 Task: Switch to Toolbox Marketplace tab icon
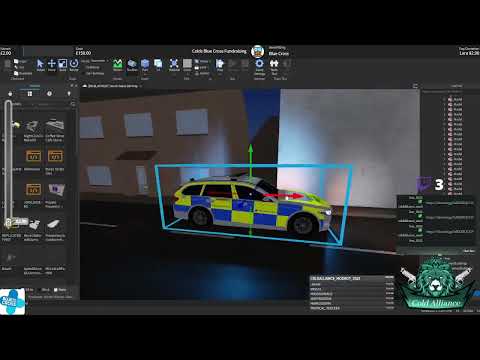click(x=10, y=94)
